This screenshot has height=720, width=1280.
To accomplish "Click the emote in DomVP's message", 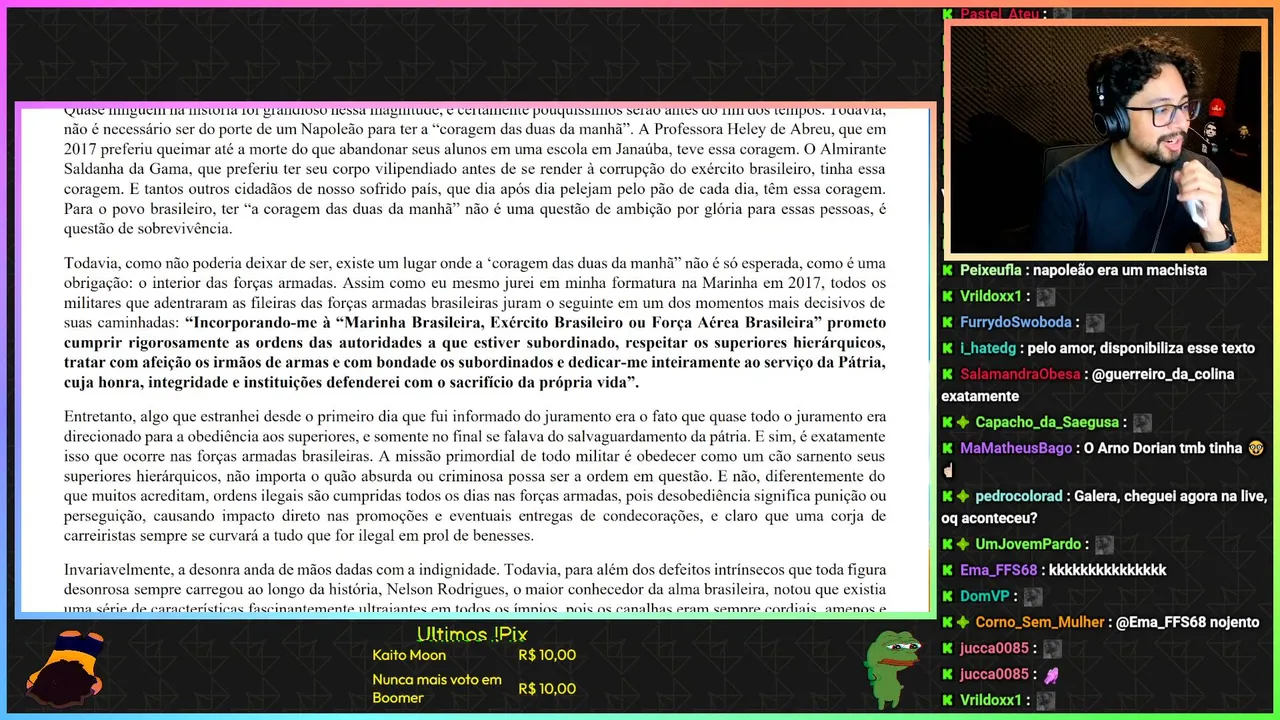I will pos(1033,597).
